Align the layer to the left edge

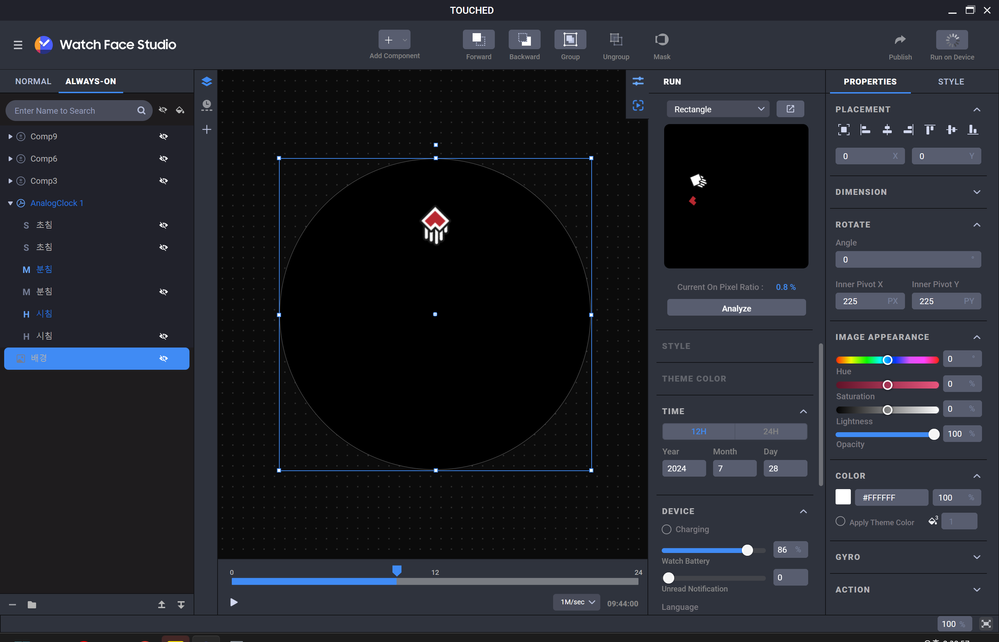pyautogui.click(x=865, y=130)
